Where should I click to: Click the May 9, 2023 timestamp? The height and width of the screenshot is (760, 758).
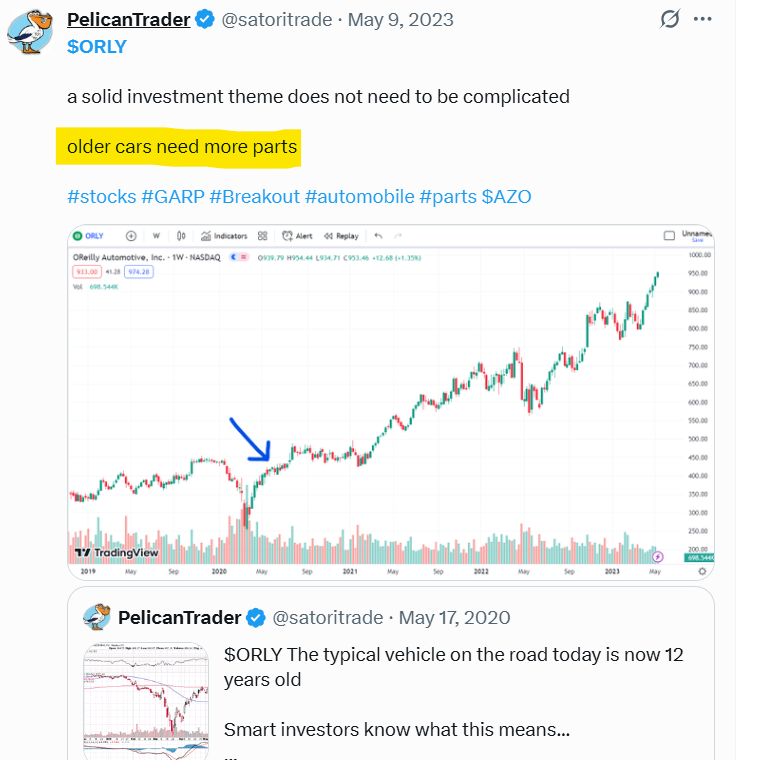[x=400, y=20]
